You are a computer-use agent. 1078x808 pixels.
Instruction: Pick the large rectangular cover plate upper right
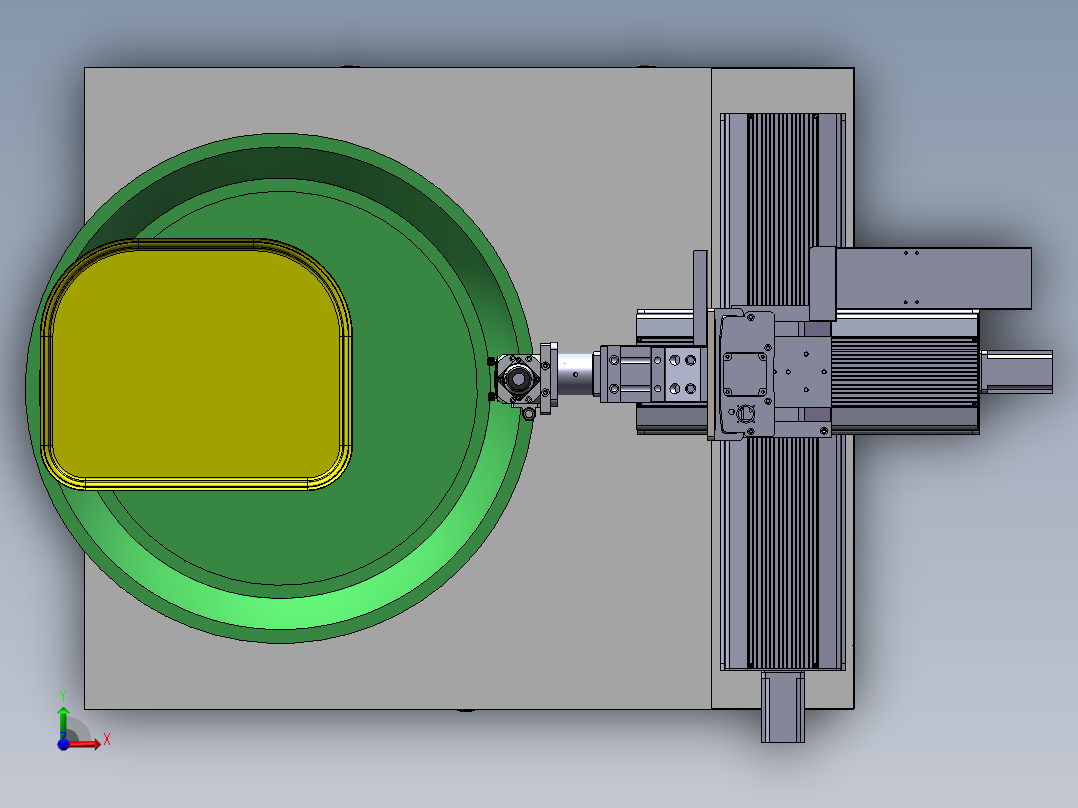tap(932, 279)
